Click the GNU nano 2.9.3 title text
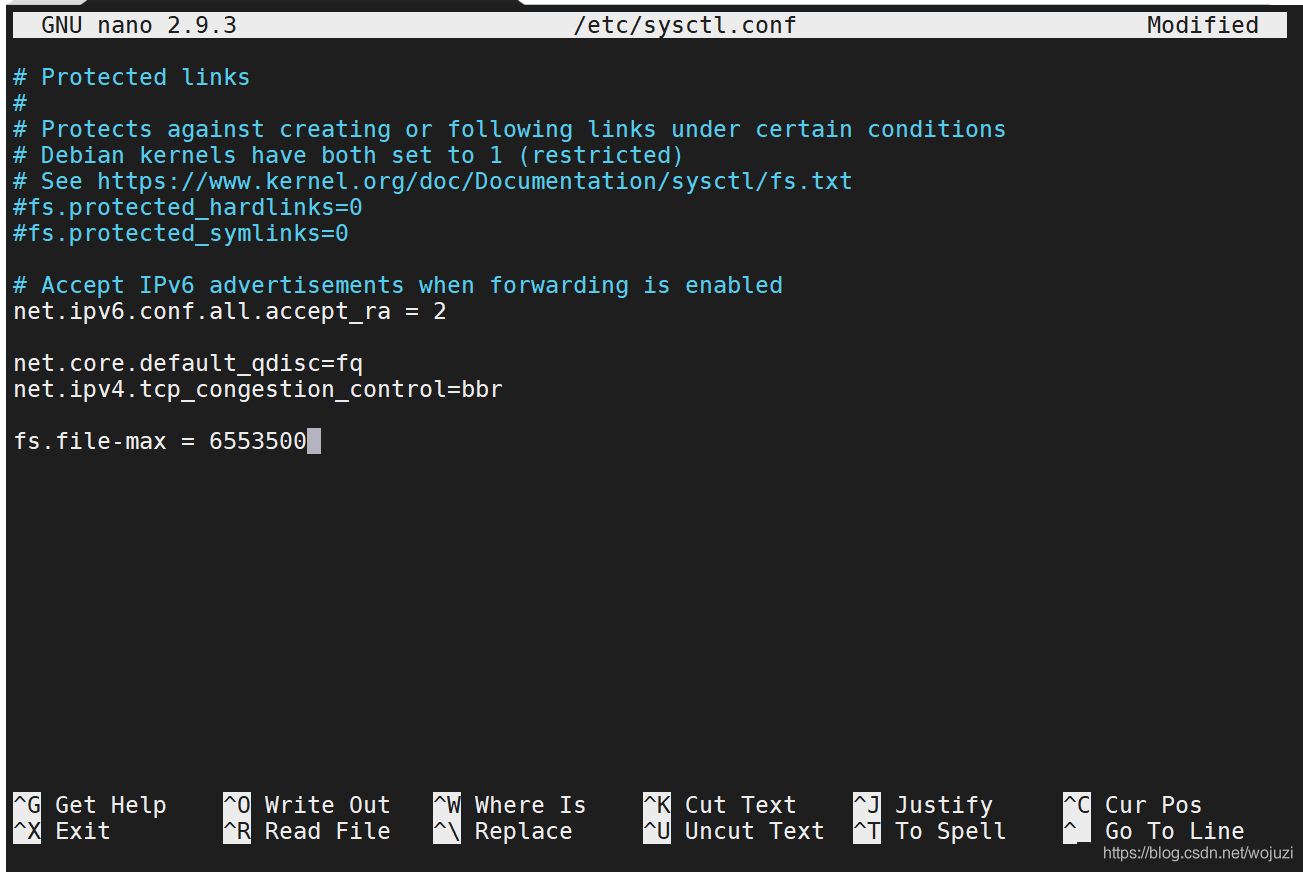1303x872 pixels. pyautogui.click(x=139, y=25)
